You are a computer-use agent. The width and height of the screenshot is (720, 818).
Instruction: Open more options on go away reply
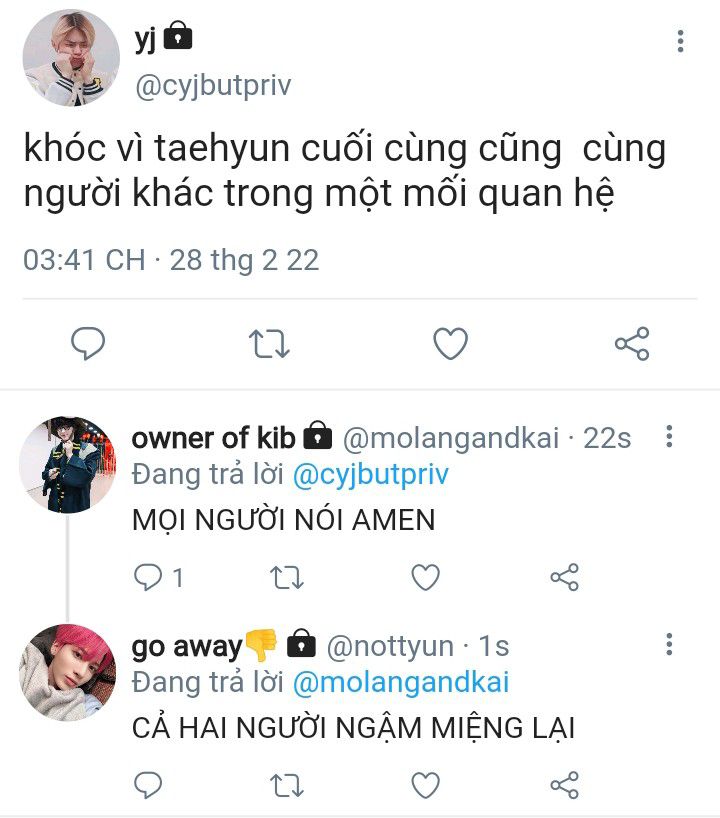coord(669,644)
